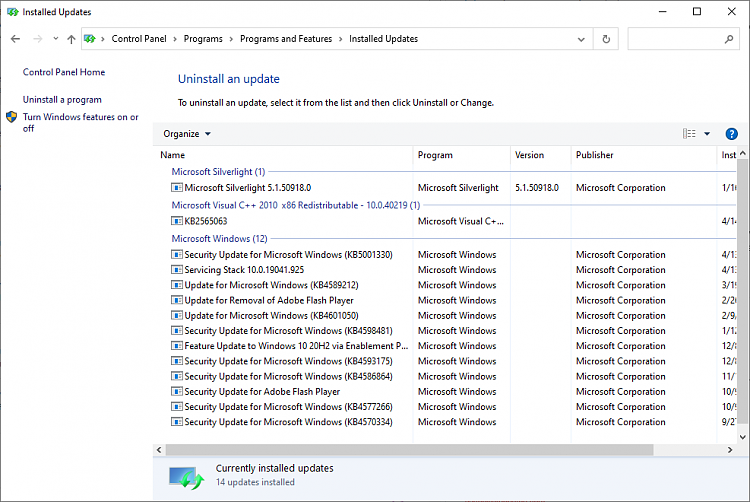The image size is (750, 502).
Task: Collapse Microsoft Windows (12) group
Action: [220, 239]
